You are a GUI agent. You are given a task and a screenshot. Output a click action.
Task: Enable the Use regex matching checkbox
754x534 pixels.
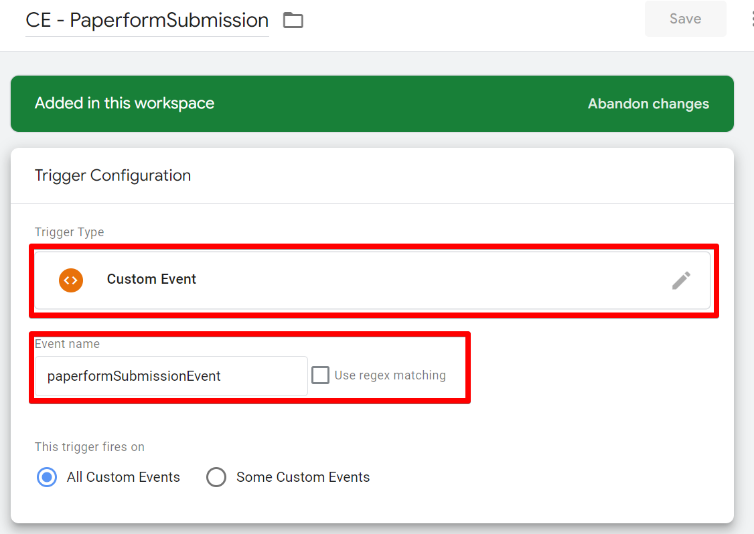[320, 375]
